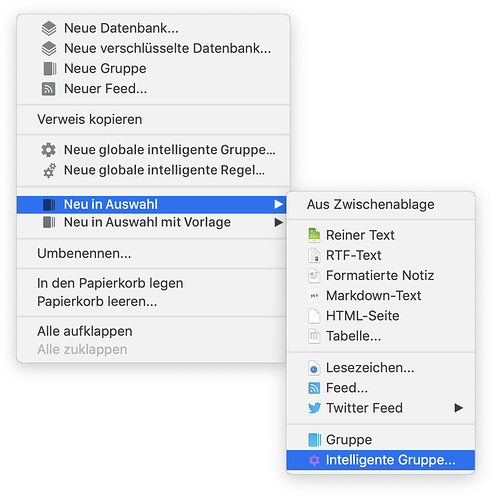Viewport: 497px width, 500px height.
Task: Click the stacked-layers icon beside Neue Datenbank
Action: coord(49,28)
